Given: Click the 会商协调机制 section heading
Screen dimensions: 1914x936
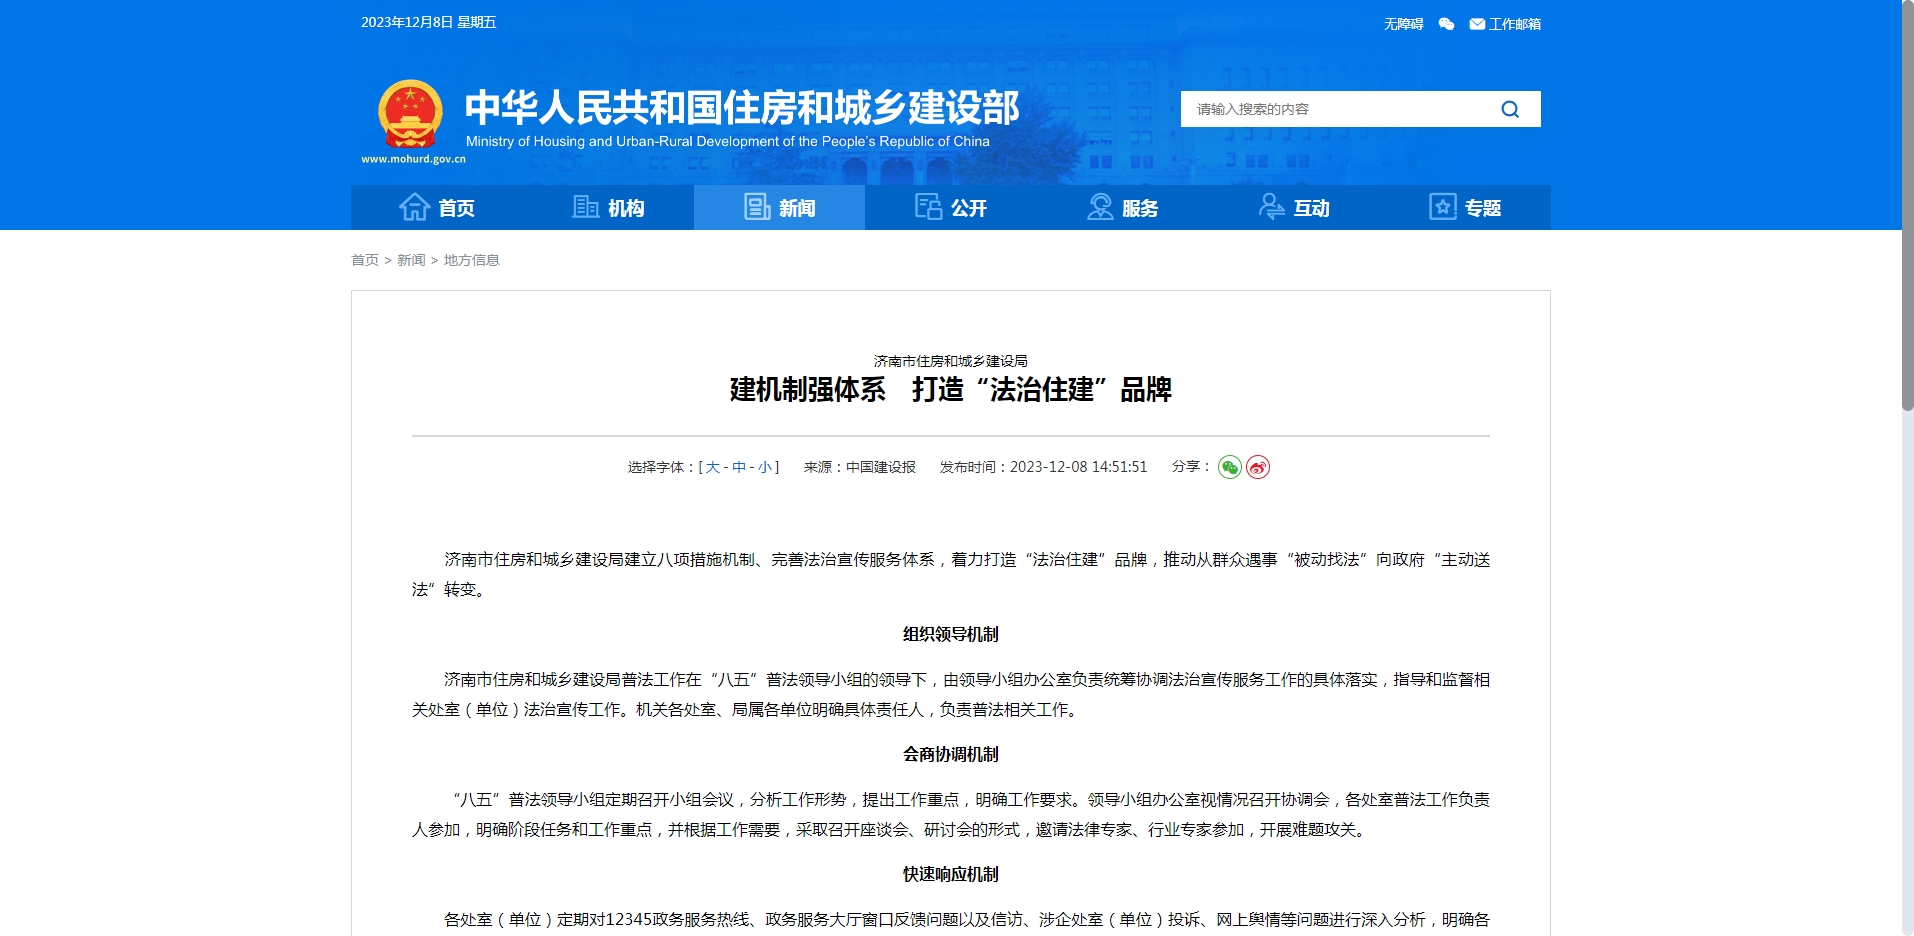Looking at the screenshot, I should pyautogui.click(x=950, y=754).
